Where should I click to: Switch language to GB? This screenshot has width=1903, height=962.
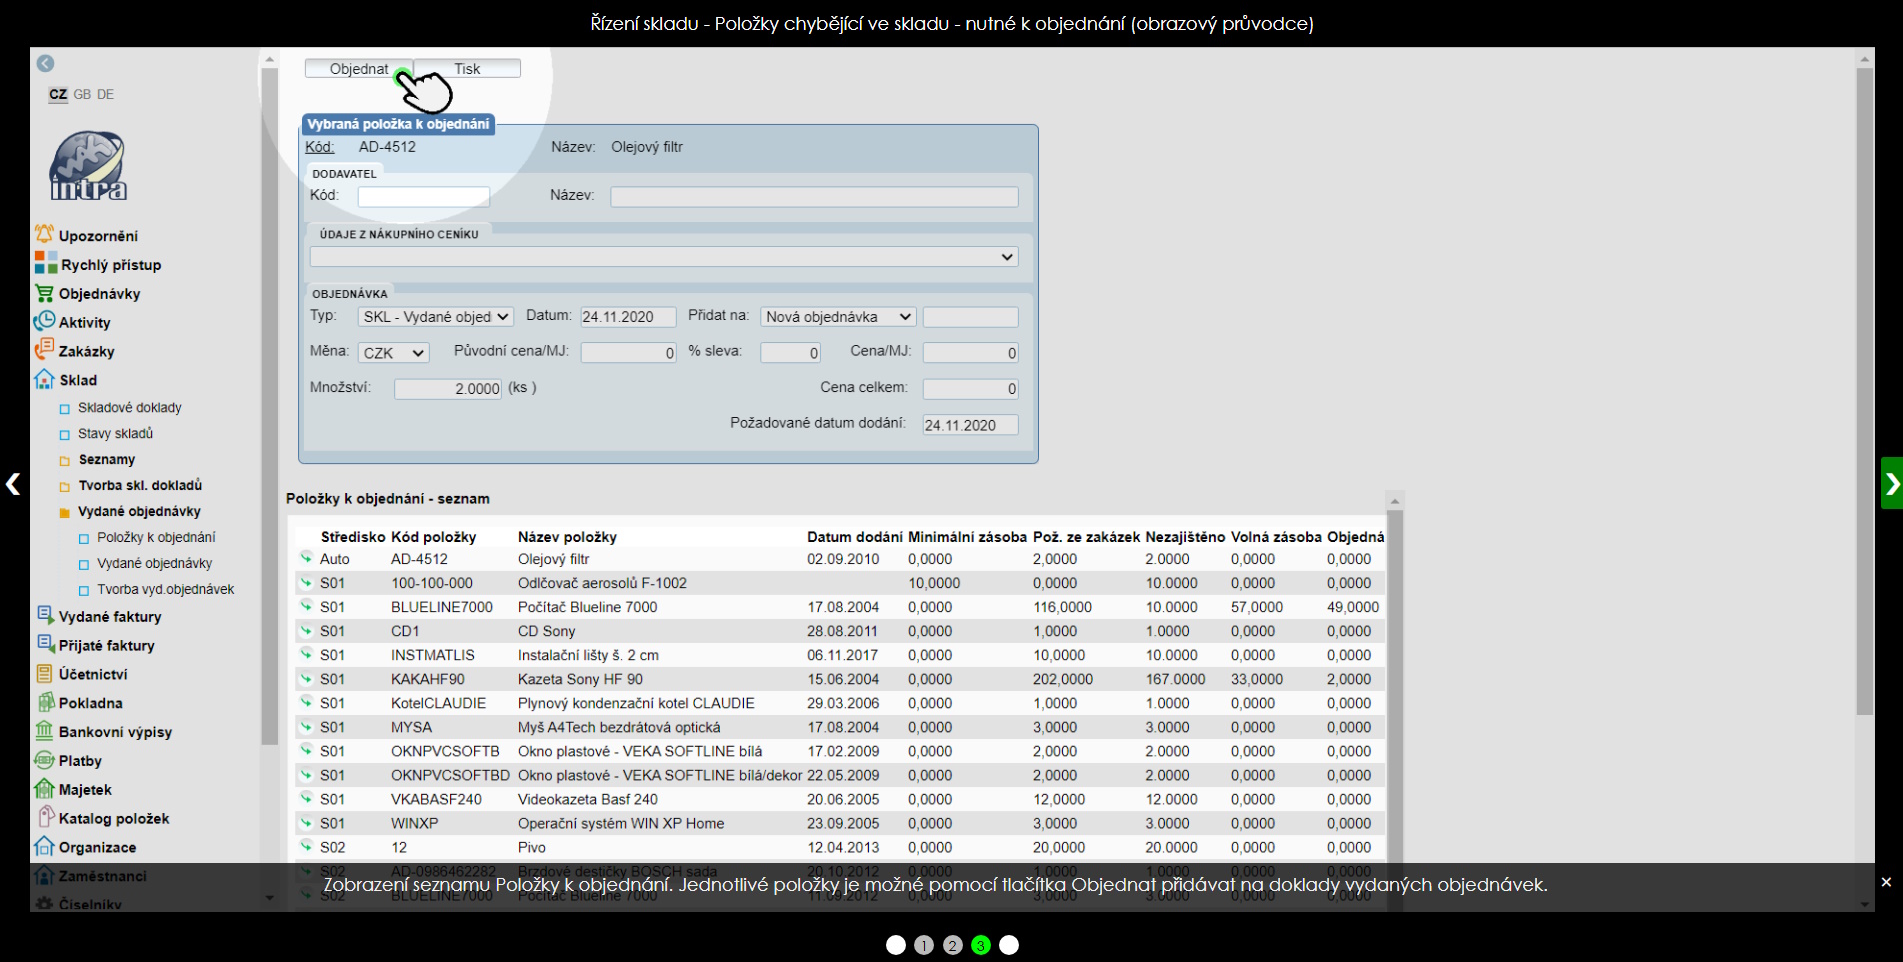82,94
